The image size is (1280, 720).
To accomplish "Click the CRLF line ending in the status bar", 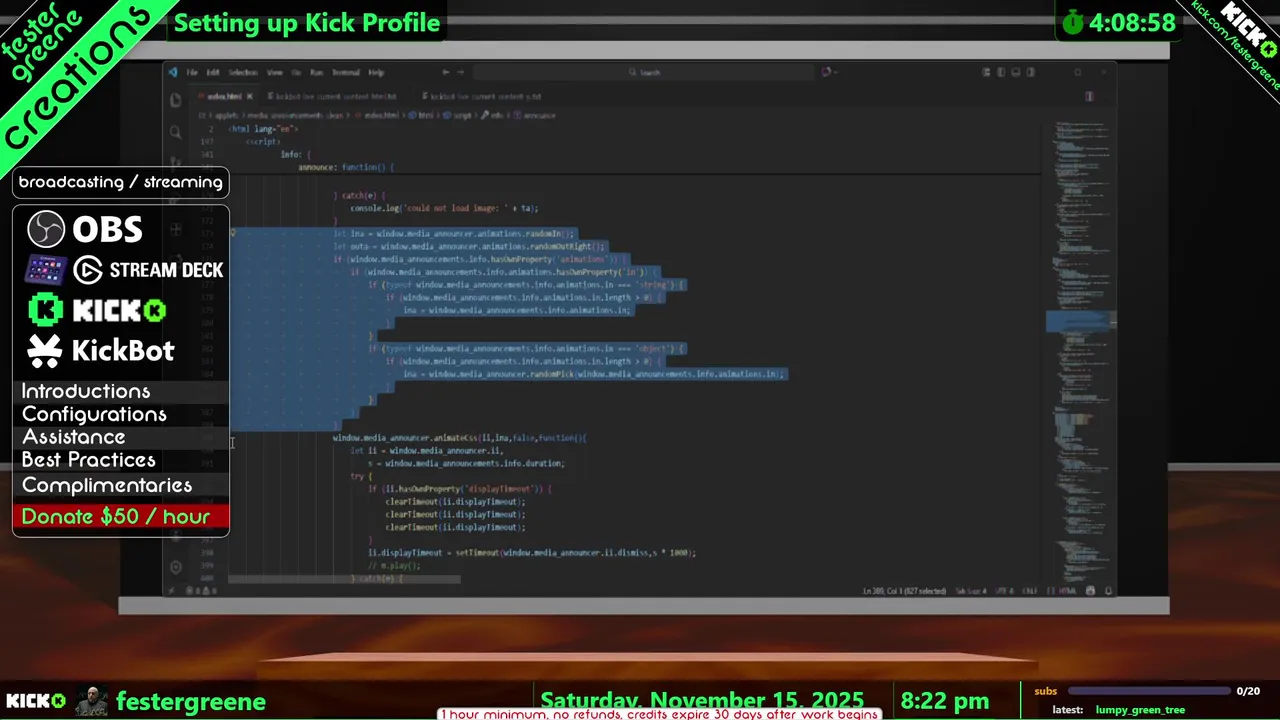I will pos(1030,591).
